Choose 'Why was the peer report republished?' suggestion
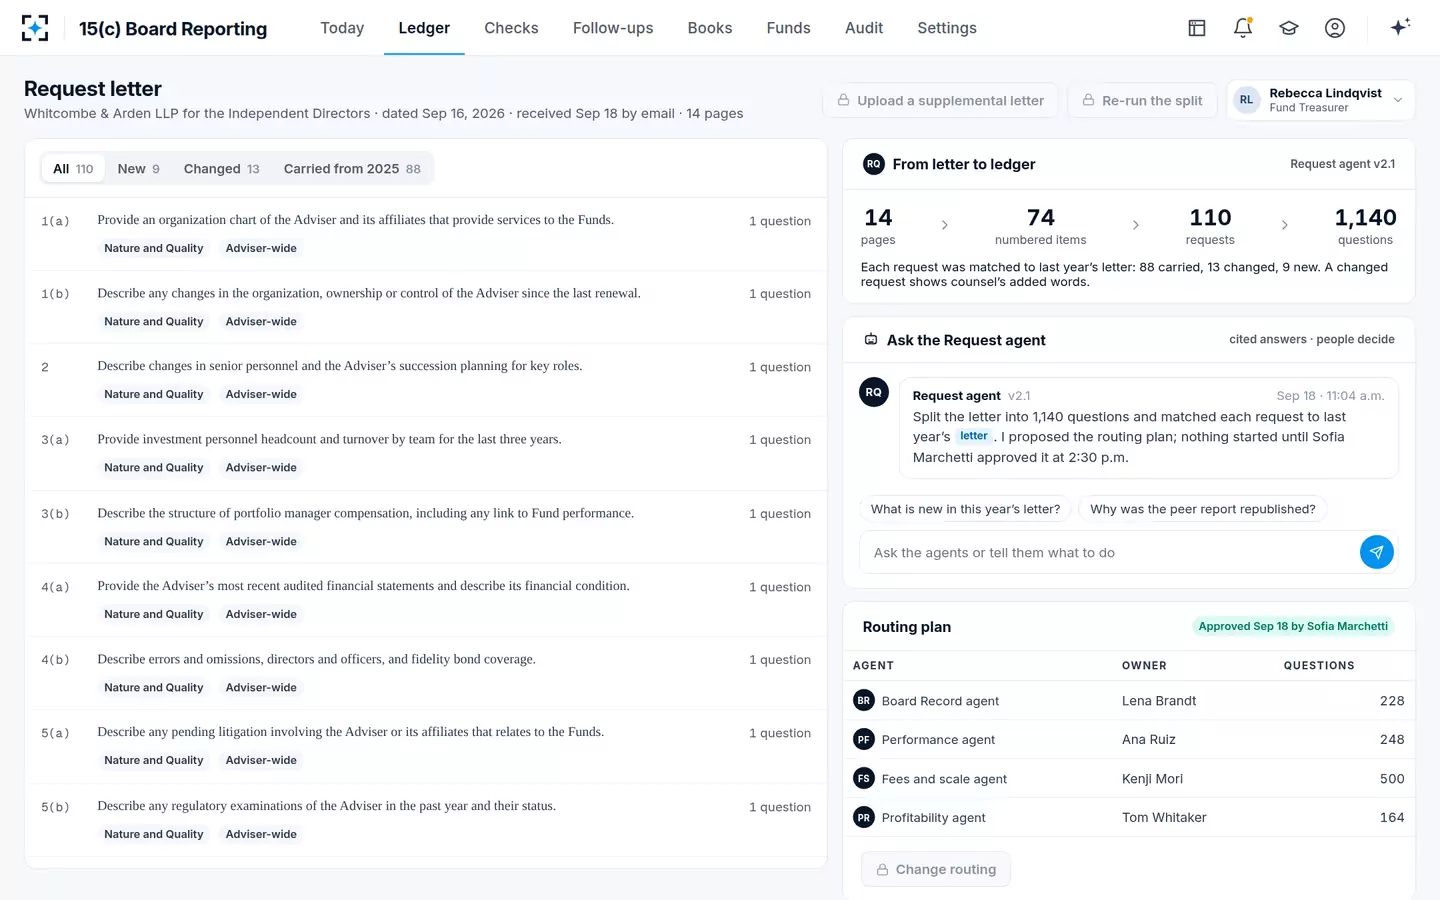 (1203, 509)
